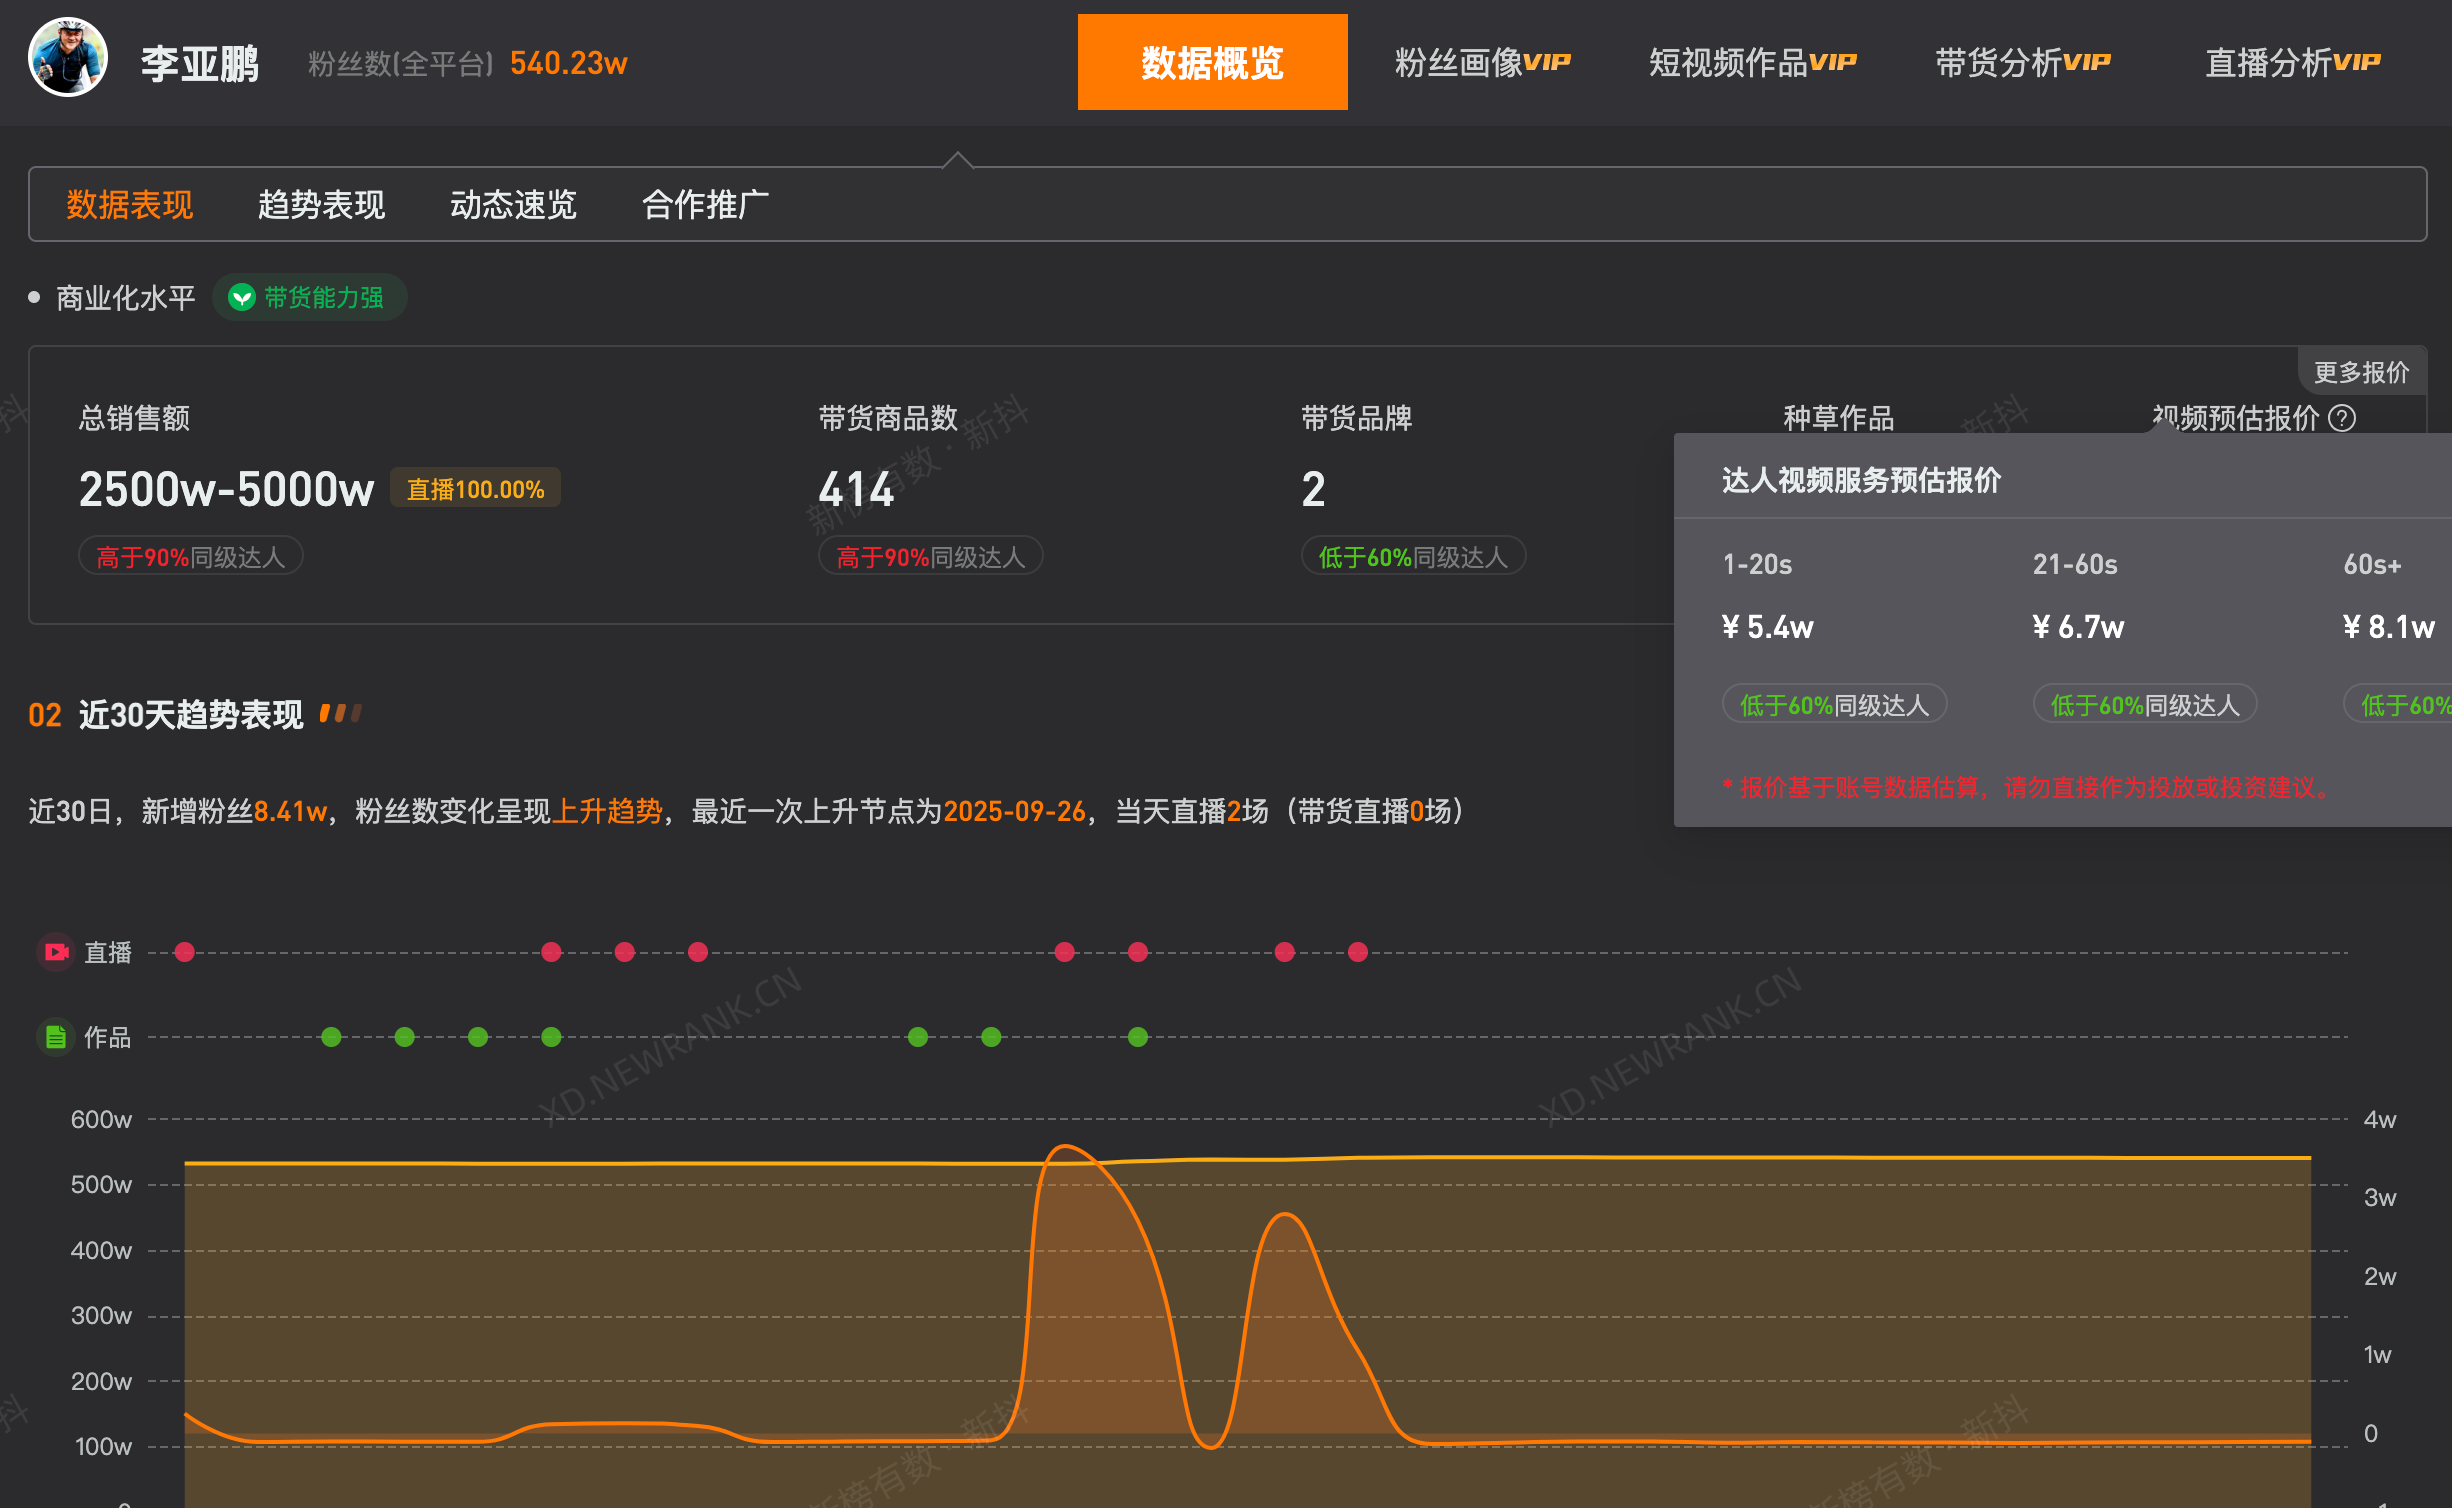
Task: Toggle the 作品 series visibility in the legend
Action: (x=108, y=1037)
